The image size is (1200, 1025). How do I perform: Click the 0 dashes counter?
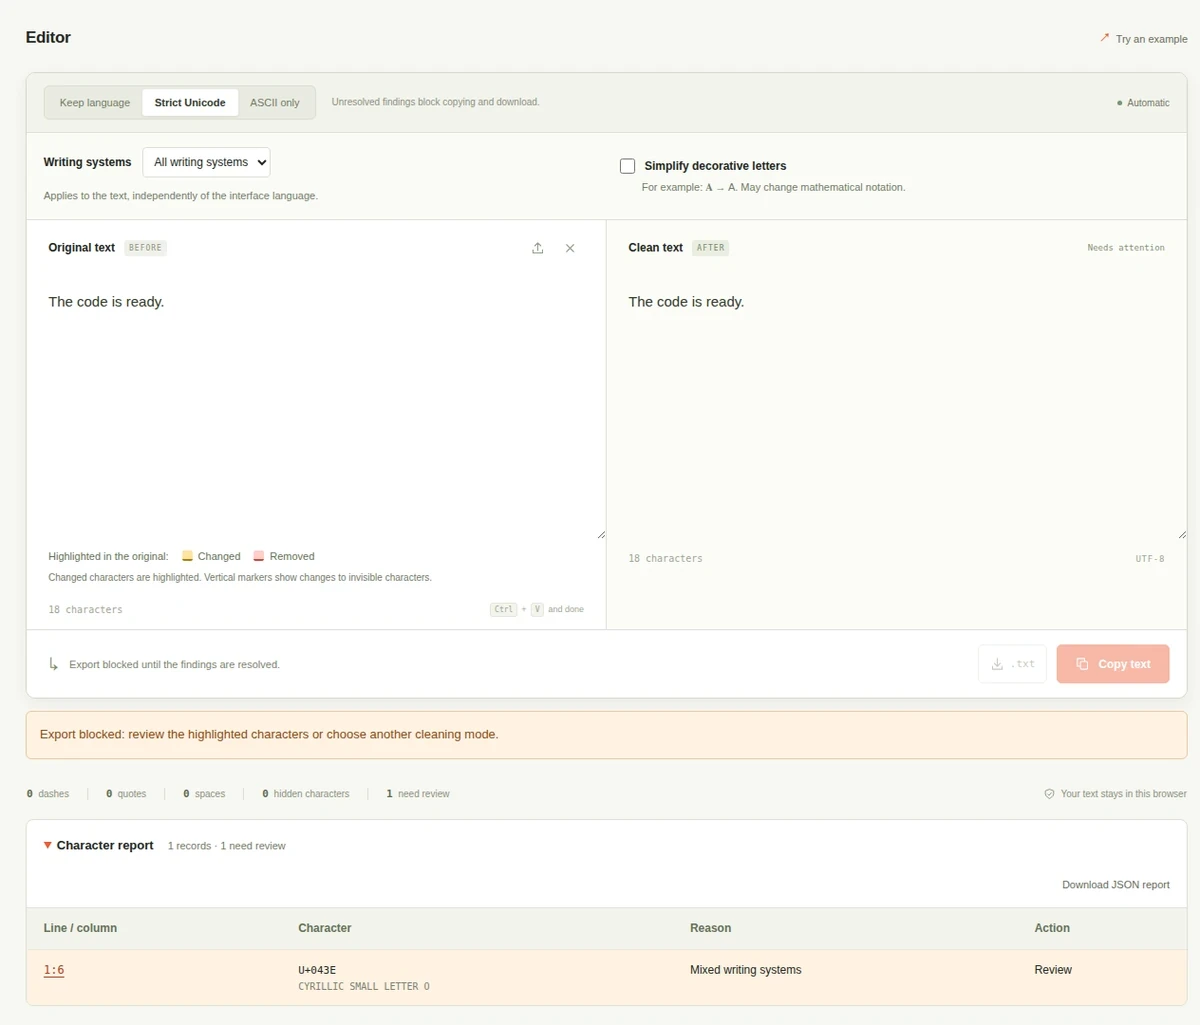pyautogui.click(x=48, y=794)
